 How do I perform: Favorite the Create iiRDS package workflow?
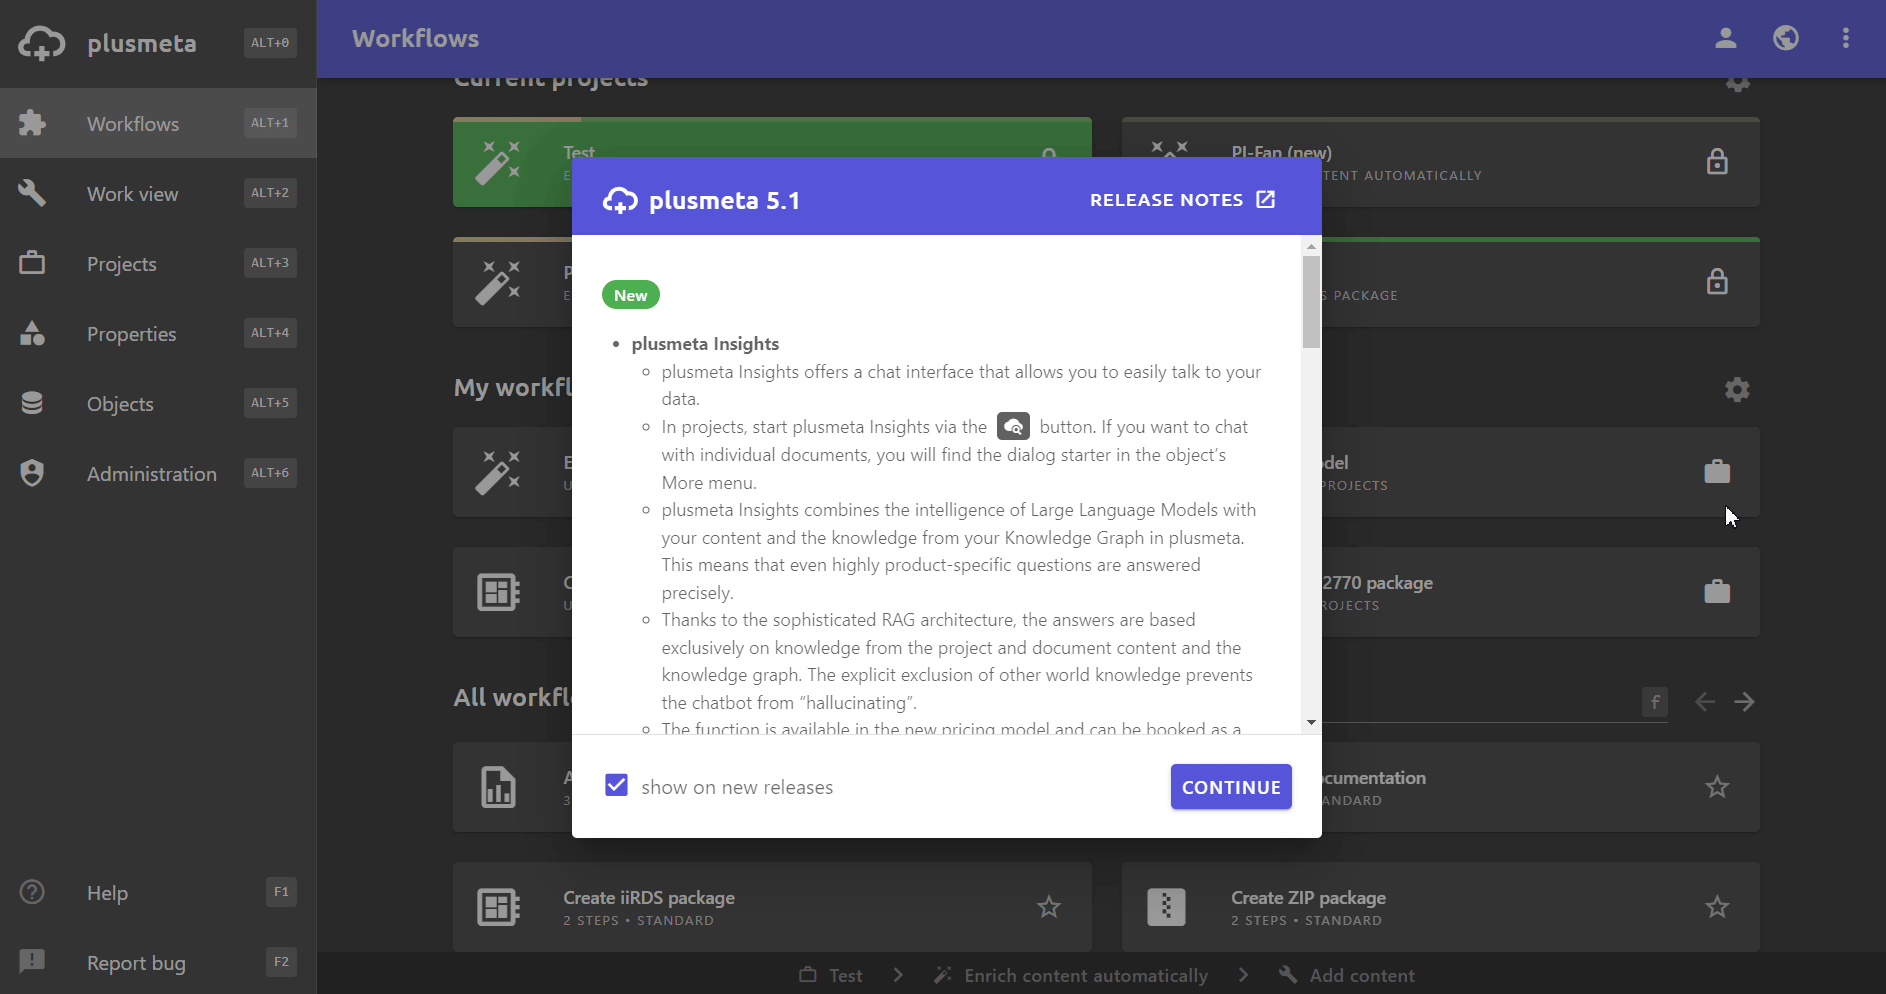click(x=1049, y=907)
